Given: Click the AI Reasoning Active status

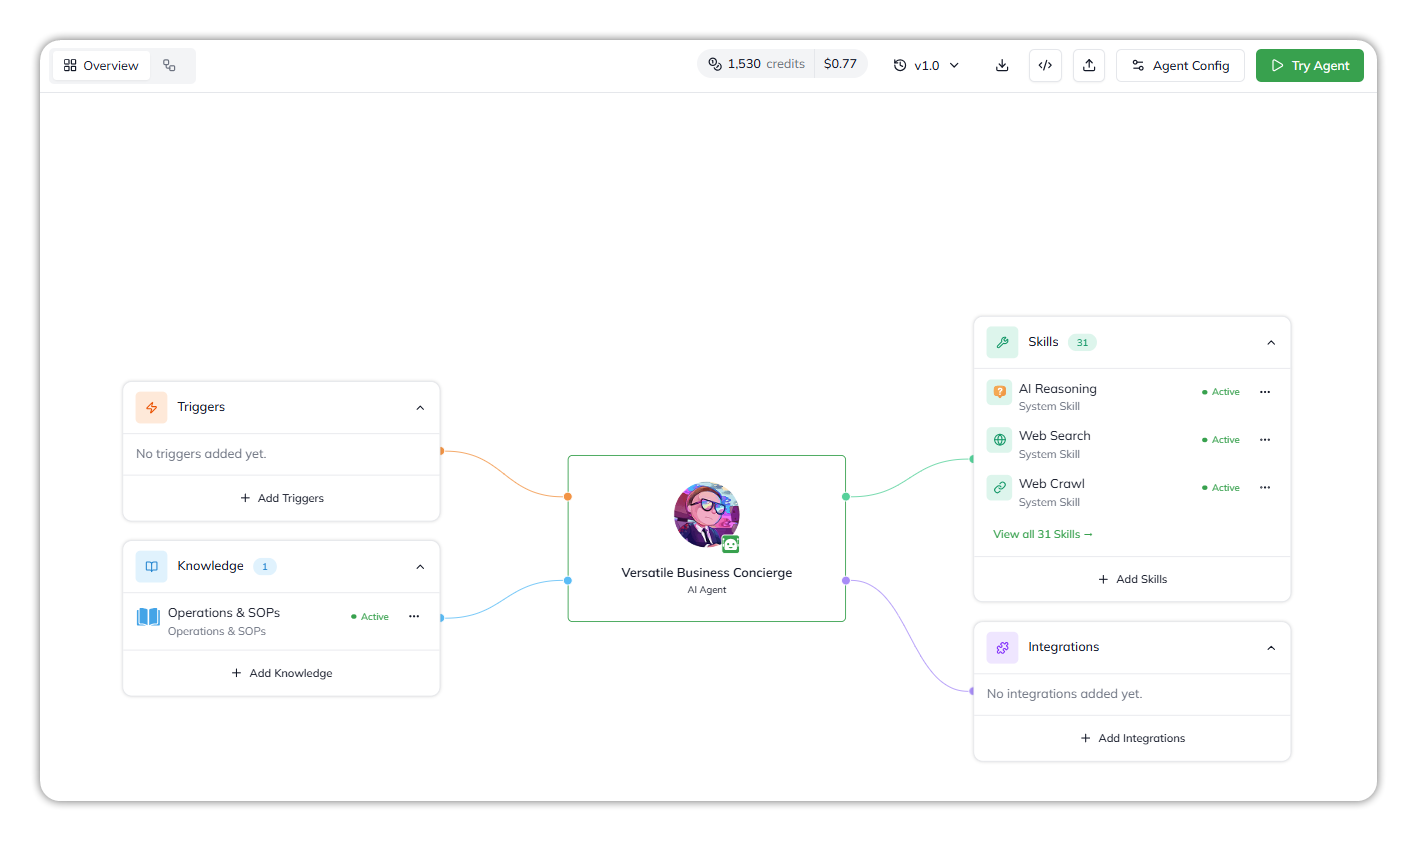Looking at the screenshot, I should [1221, 392].
